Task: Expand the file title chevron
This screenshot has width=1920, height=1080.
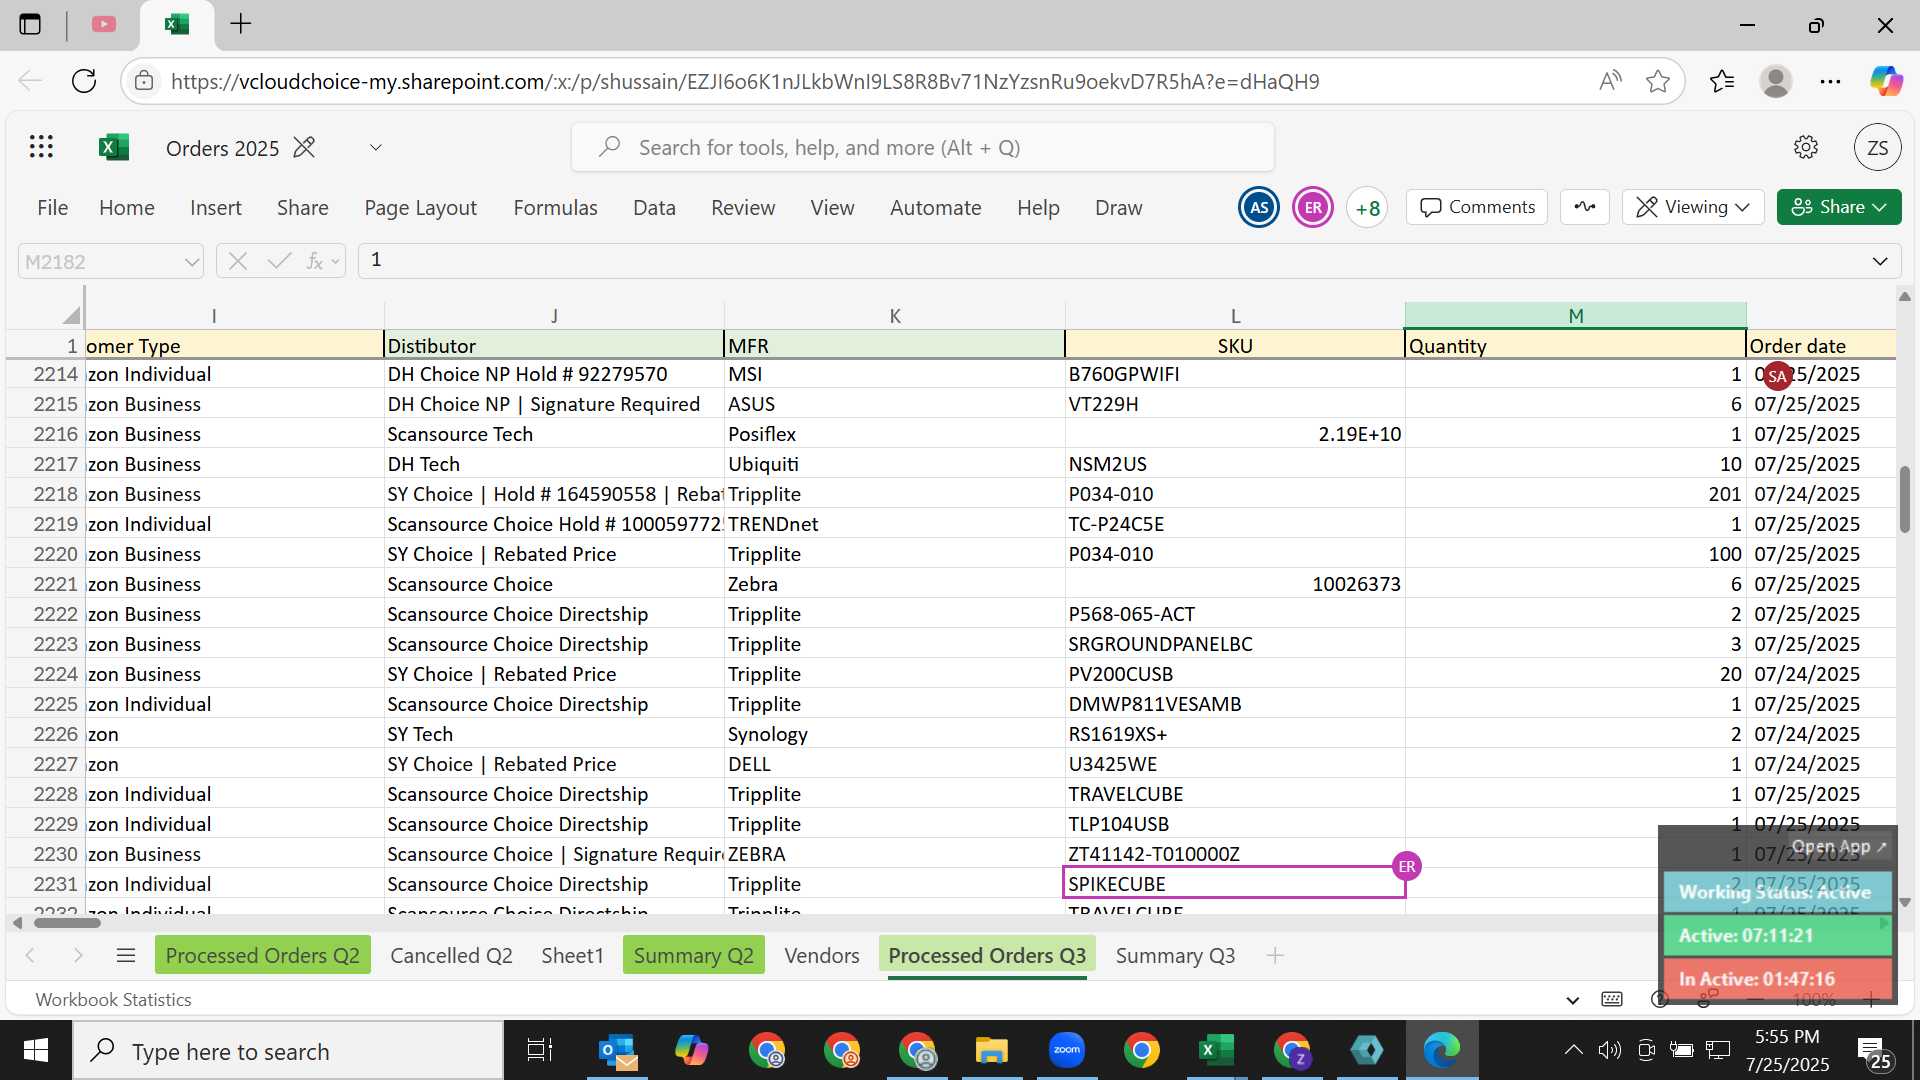Action: (376, 148)
